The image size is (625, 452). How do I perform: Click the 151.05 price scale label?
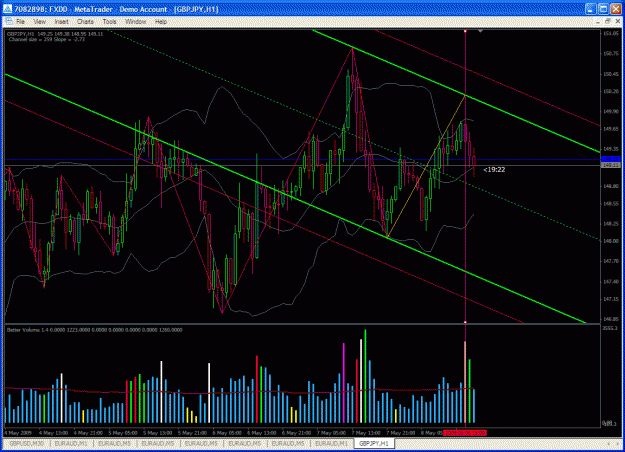click(611, 33)
